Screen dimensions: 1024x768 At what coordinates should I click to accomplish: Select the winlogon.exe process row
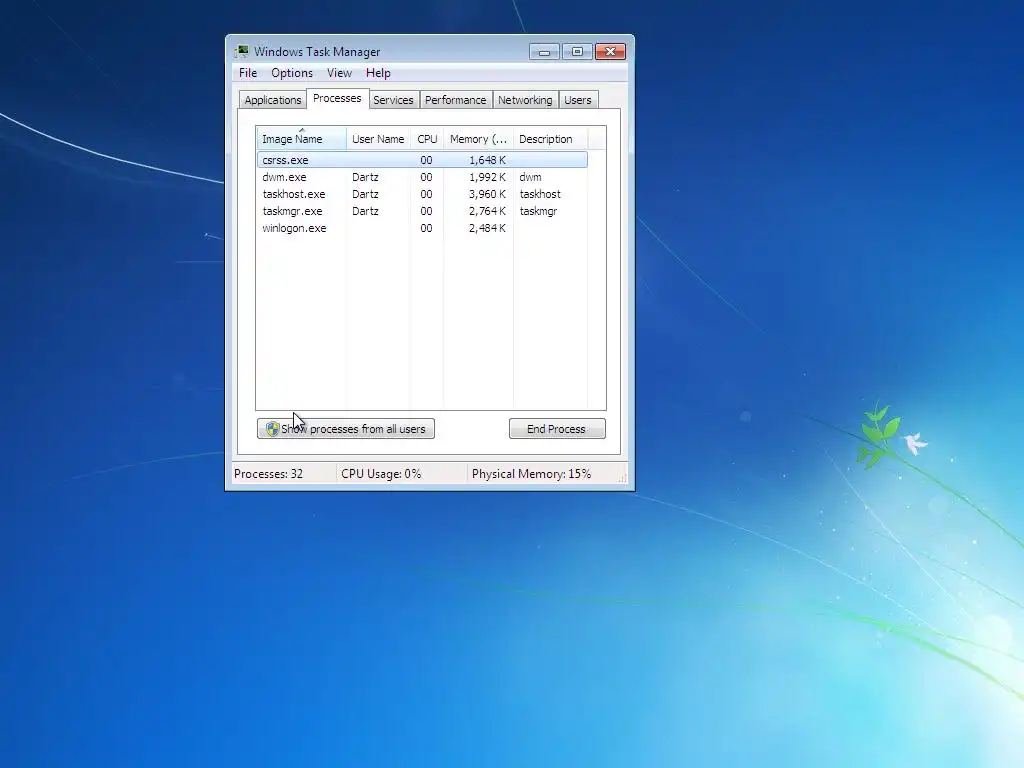click(422, 228)
